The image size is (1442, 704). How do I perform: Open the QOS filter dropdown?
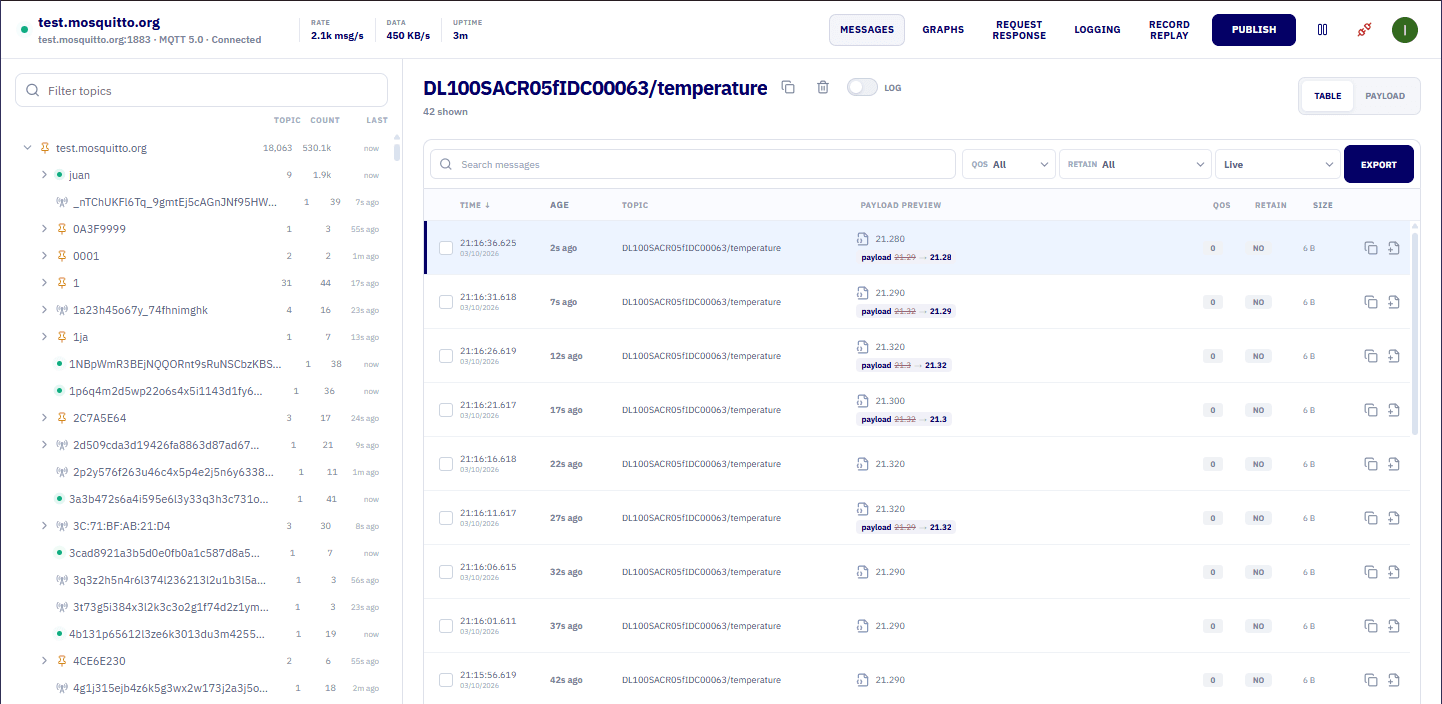click(x=1009, y=164)
